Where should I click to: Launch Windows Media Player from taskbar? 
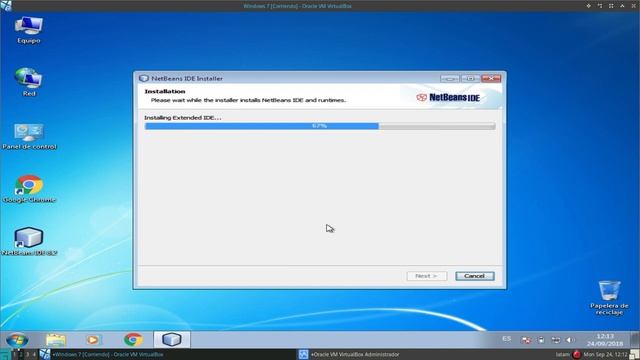pos(93,340)
